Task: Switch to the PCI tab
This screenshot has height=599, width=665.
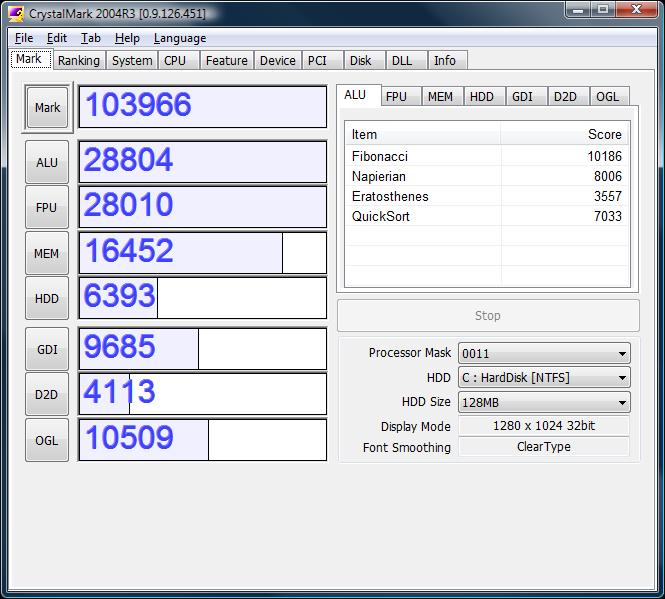Action: [322, 61]
